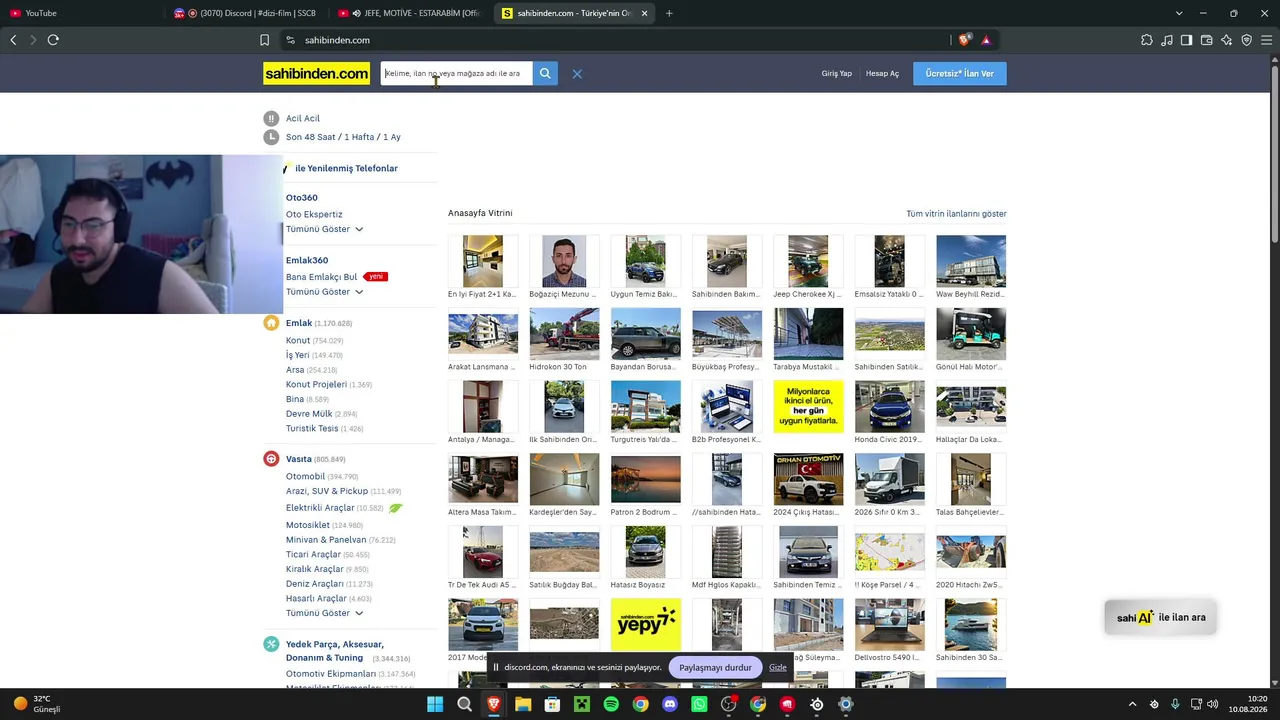Screen dimensions: 1280x720
Task: Go back using the browser back arrow
Action: [x=13, y=40]
